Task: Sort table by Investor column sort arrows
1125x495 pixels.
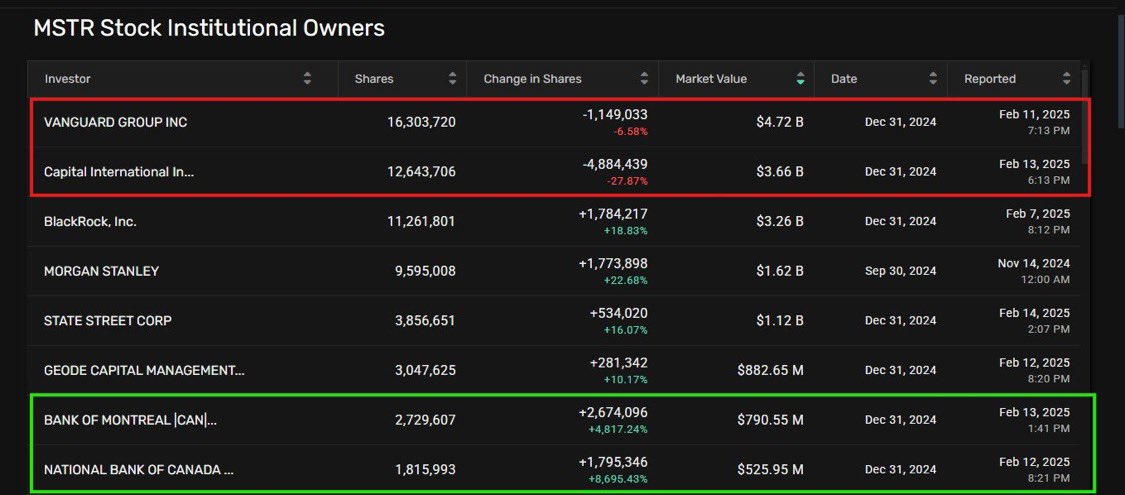Action: pos(307,79)
